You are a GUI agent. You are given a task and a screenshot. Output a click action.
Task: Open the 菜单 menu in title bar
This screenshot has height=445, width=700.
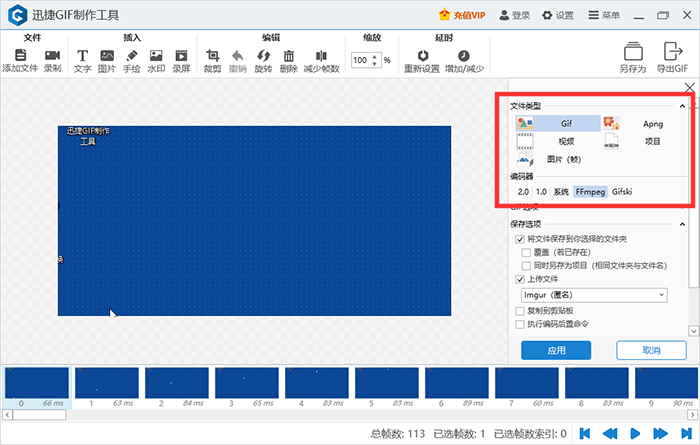pos(603,15)
